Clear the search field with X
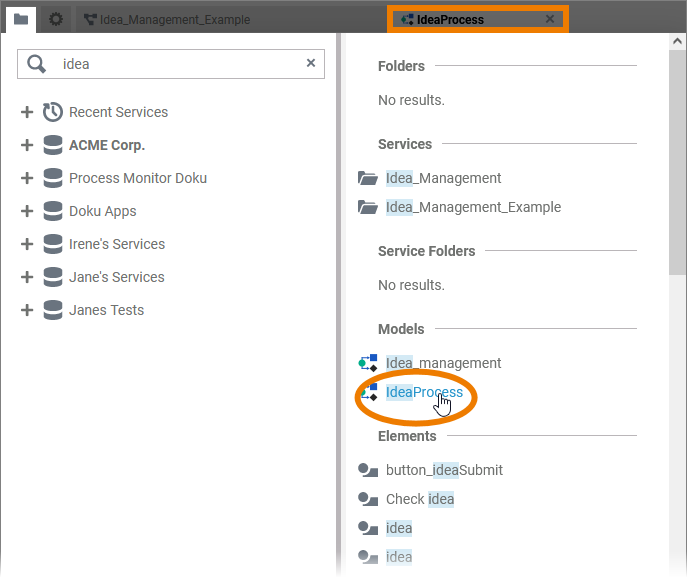687x578 pixels. point(310,63)
